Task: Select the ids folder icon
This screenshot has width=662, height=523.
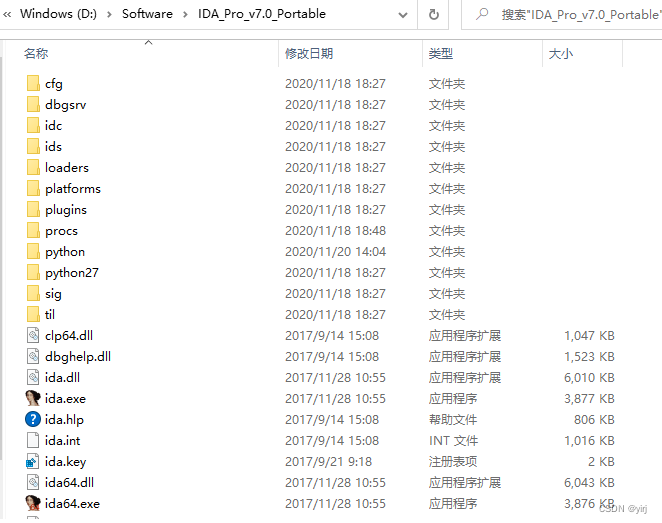Action: pos(33,146)
